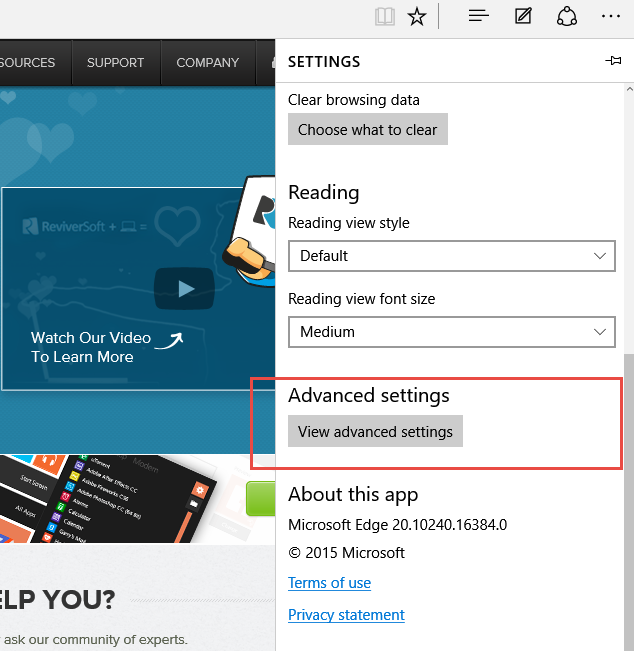Click the ReviverSoft logo in video
Screen dimensions: 634x651
click(65, 226)
